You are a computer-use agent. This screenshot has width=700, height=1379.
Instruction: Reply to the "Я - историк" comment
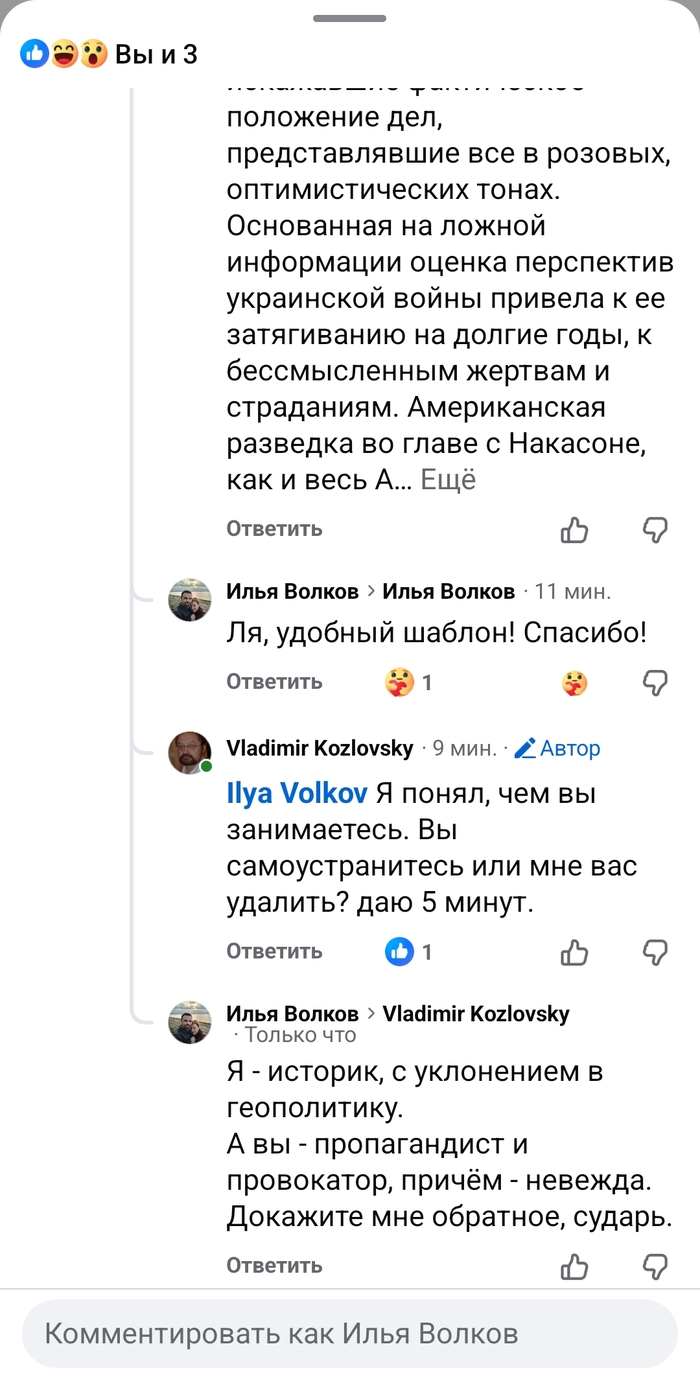coord(274,1266)
